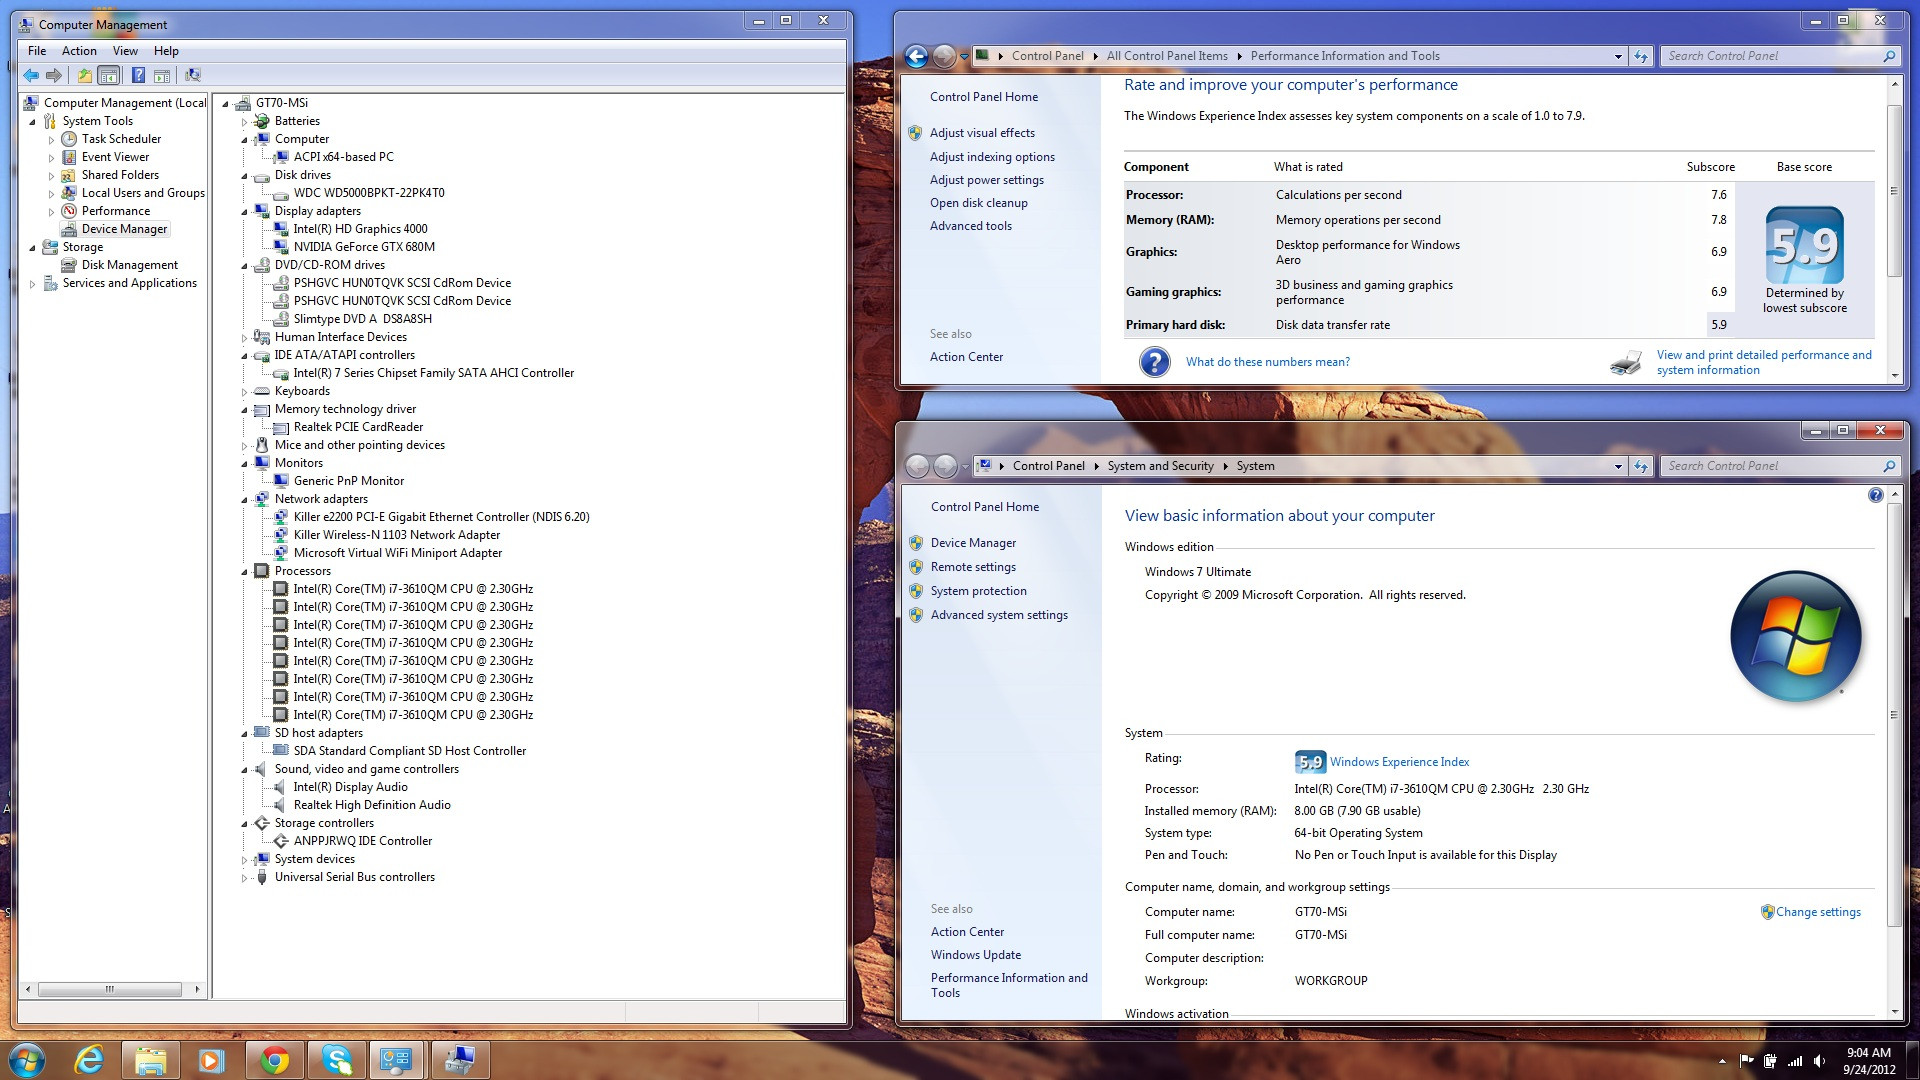Click the printer icon in Performance Information window
This screenshot has width=1920, height=1080.
click(1626, 362)
